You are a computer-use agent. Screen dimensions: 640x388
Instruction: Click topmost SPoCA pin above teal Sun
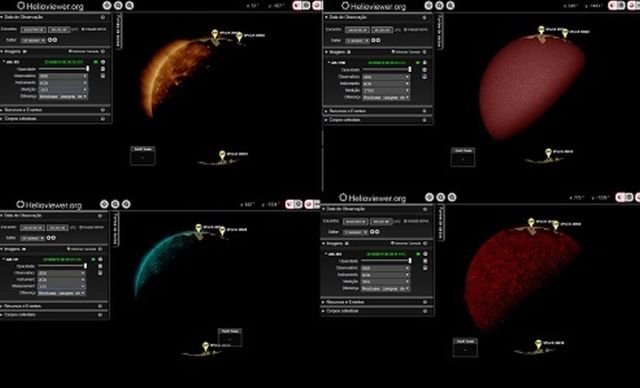[198, 228]
